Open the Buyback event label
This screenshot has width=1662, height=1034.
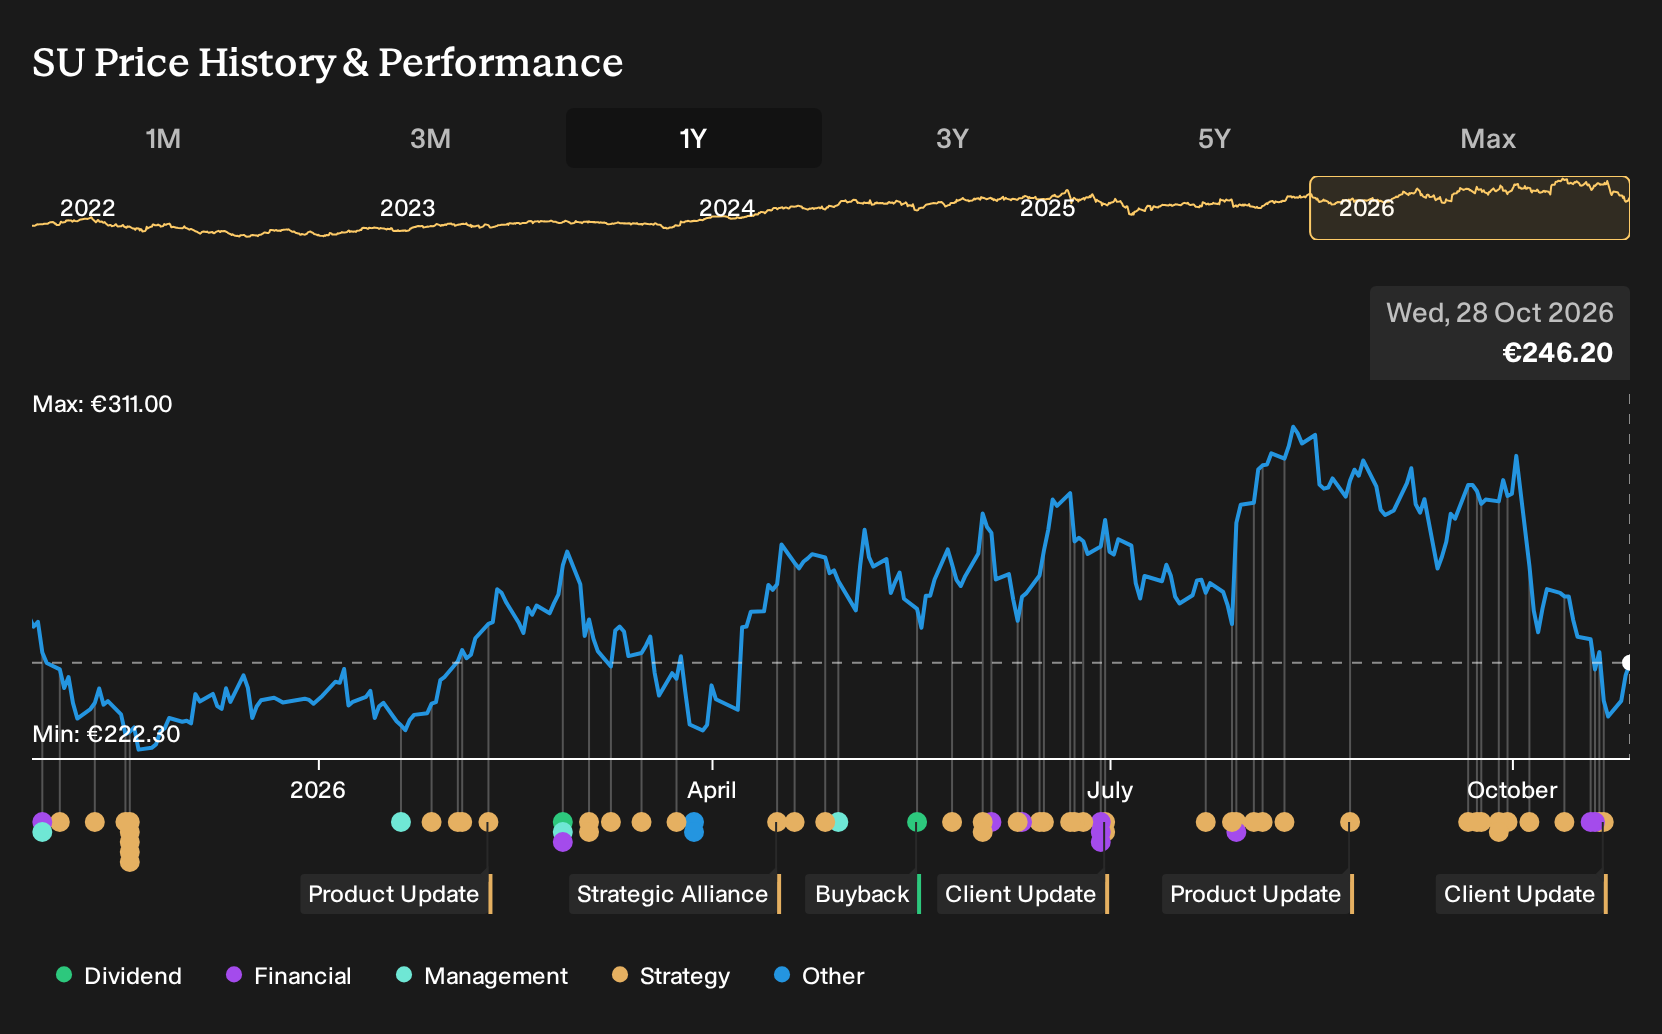(863, 894)
